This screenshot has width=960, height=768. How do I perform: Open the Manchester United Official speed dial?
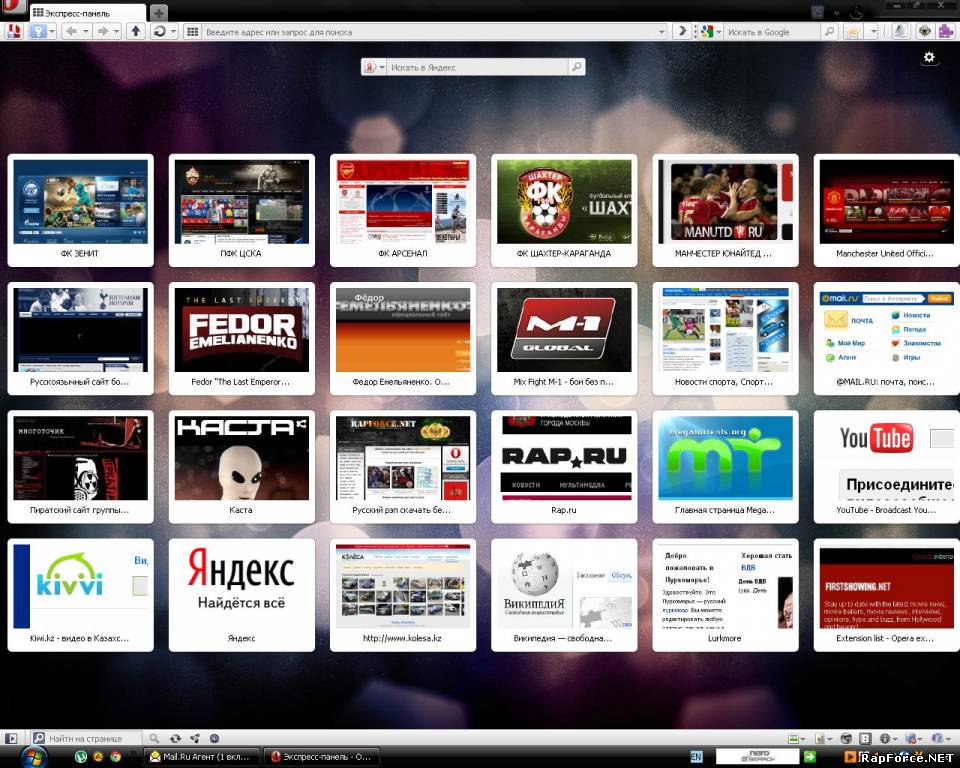pyautogui.click(x=887, y=210)
